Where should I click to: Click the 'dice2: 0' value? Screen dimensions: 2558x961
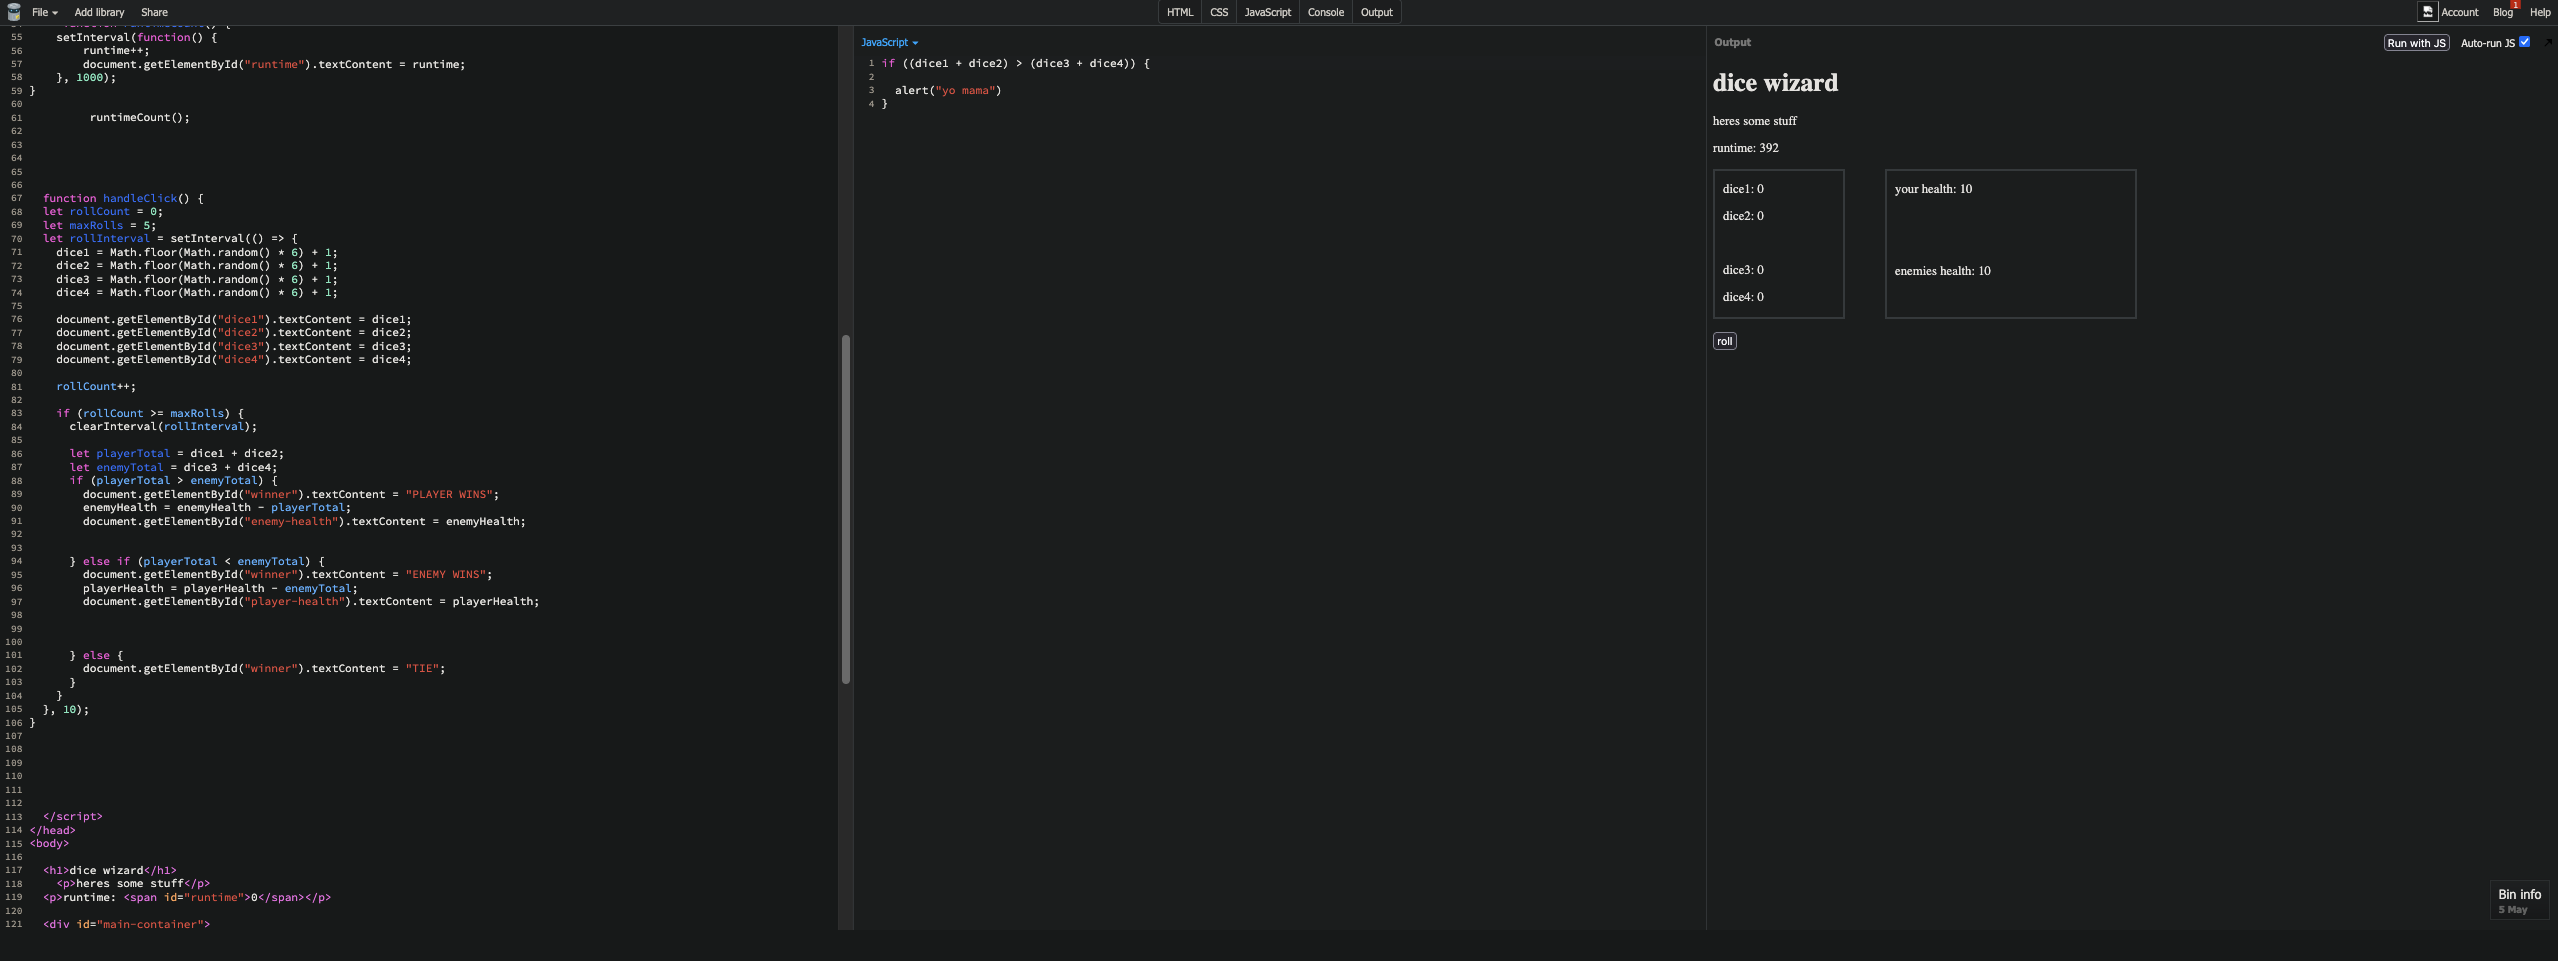point(1743,216)
